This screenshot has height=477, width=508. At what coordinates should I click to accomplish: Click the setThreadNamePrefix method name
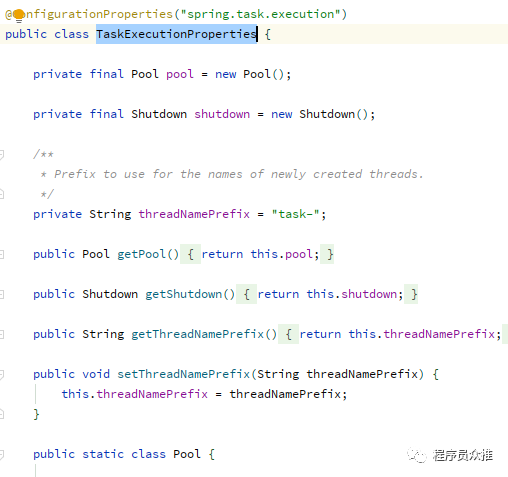(x=183, y=374)
